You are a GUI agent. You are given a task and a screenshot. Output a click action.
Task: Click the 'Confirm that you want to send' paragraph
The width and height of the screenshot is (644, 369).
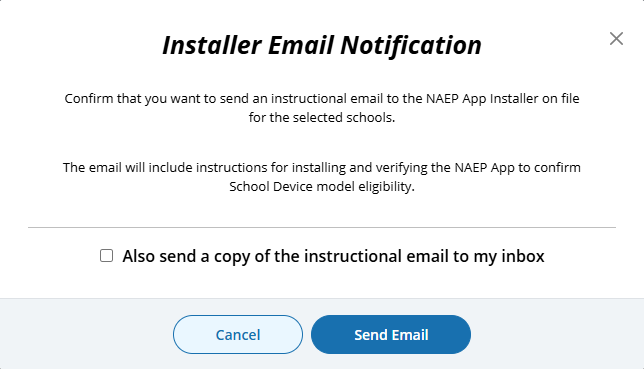[x=322, y=108]
